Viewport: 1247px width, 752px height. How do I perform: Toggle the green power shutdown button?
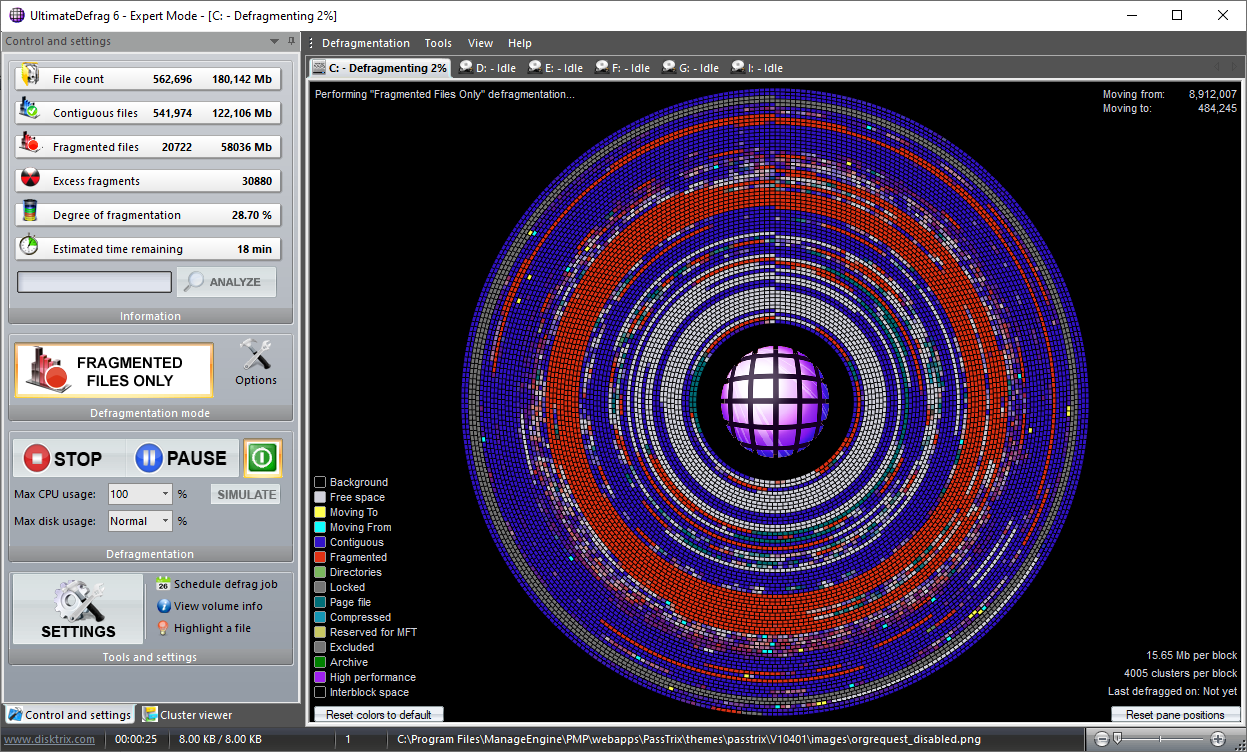pyautogui.click(x=262, y=458)
